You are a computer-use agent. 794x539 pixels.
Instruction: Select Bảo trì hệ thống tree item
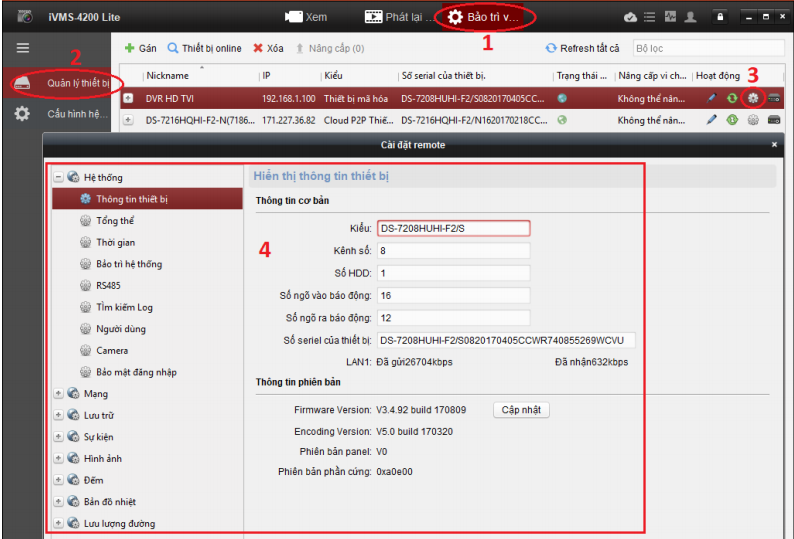(128, 264)
